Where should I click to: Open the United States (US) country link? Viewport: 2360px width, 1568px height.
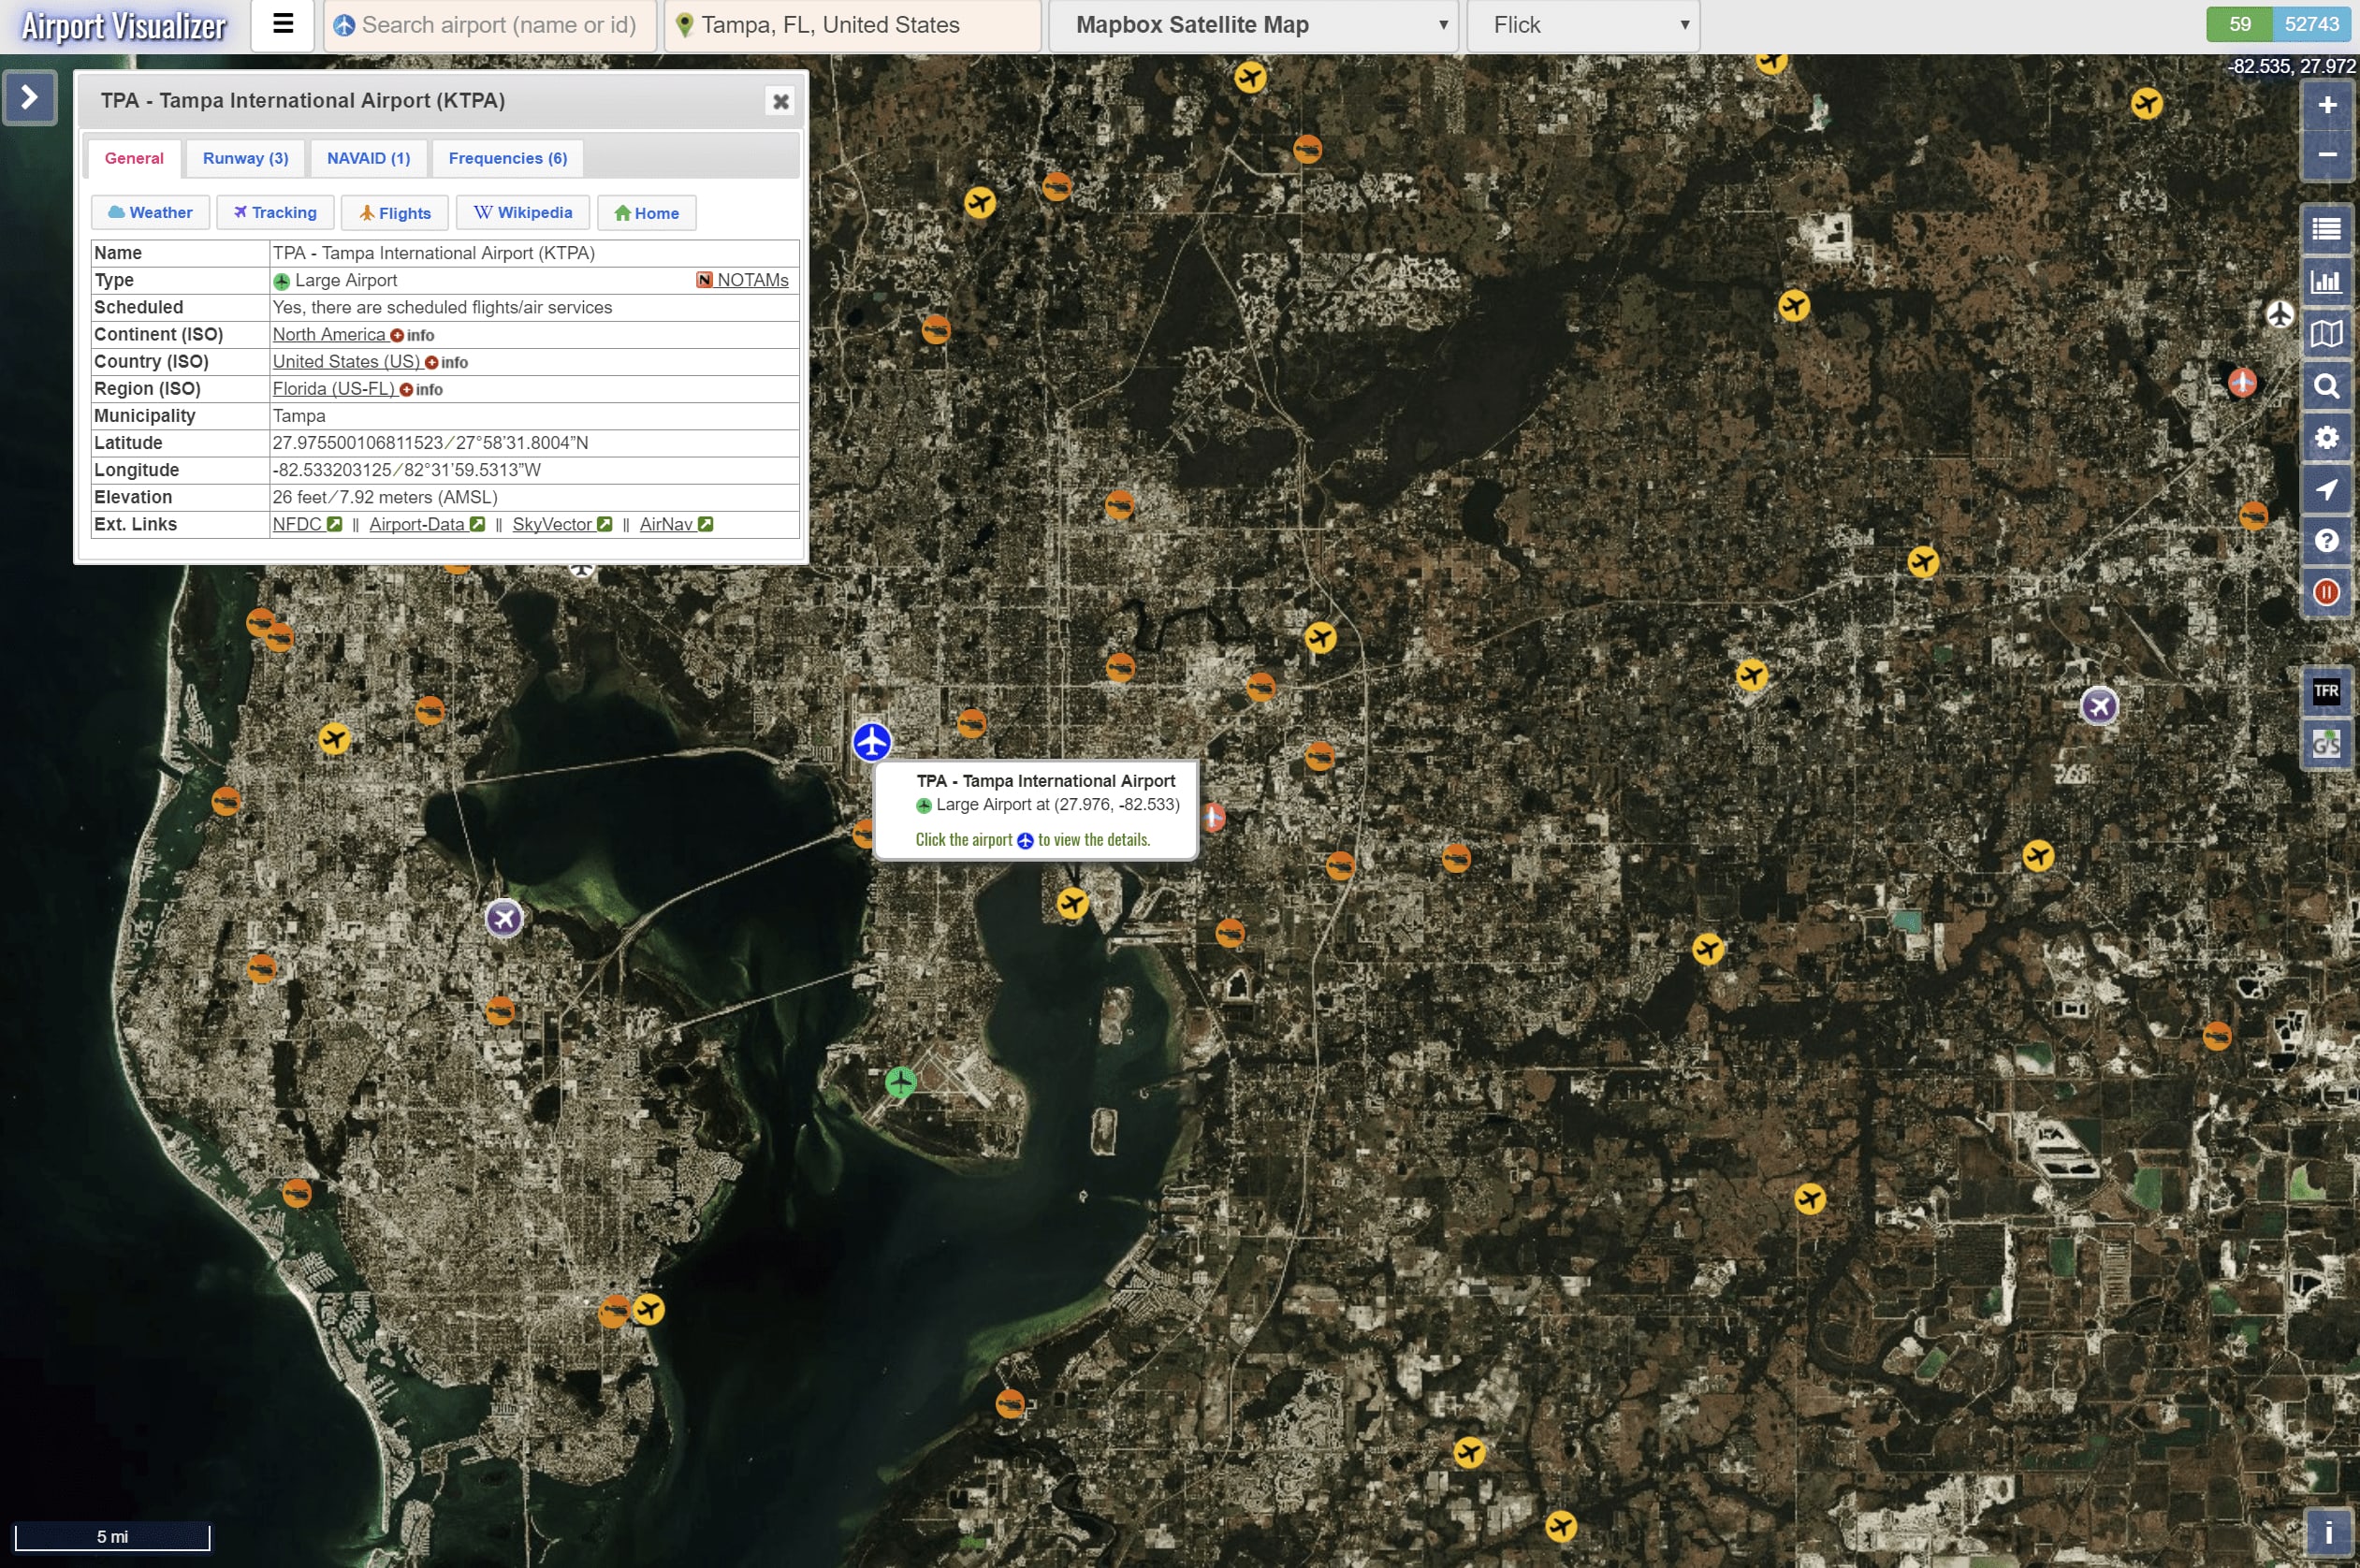coord(346,361)
